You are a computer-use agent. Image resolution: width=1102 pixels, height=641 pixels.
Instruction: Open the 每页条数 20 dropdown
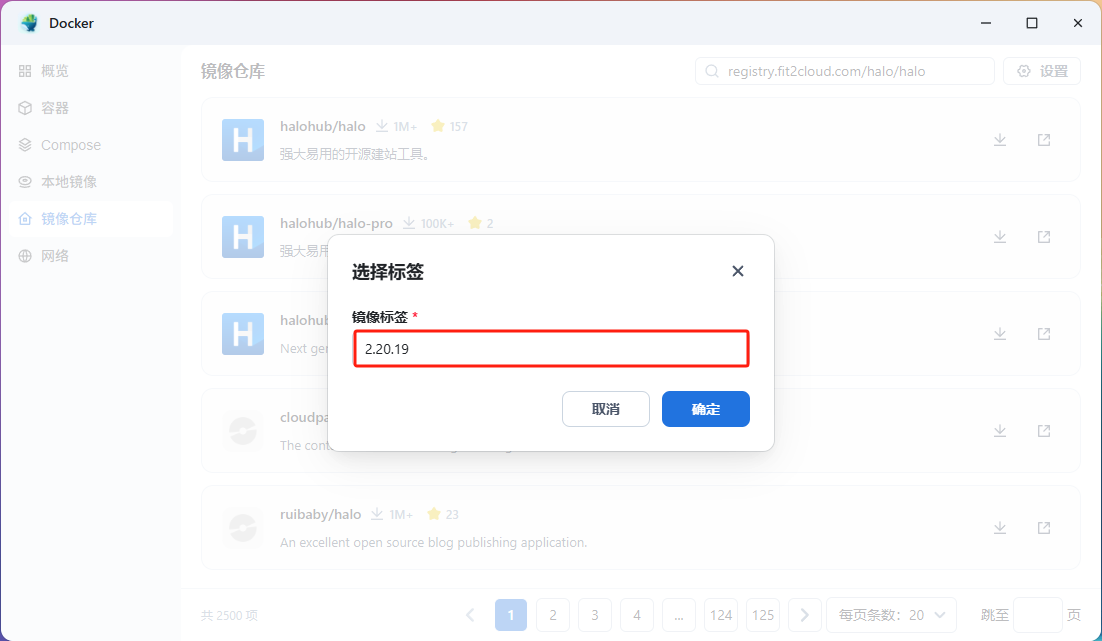pyautogui.click(x=891, y=615)
